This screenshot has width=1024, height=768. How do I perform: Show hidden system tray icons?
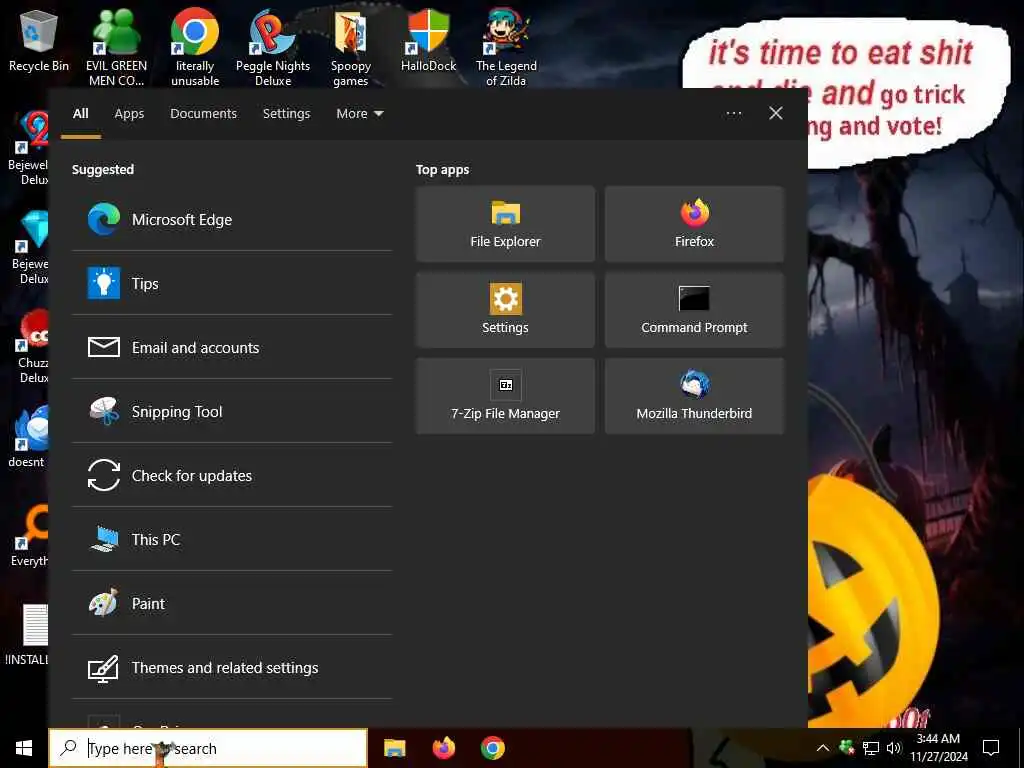point(823,748)
